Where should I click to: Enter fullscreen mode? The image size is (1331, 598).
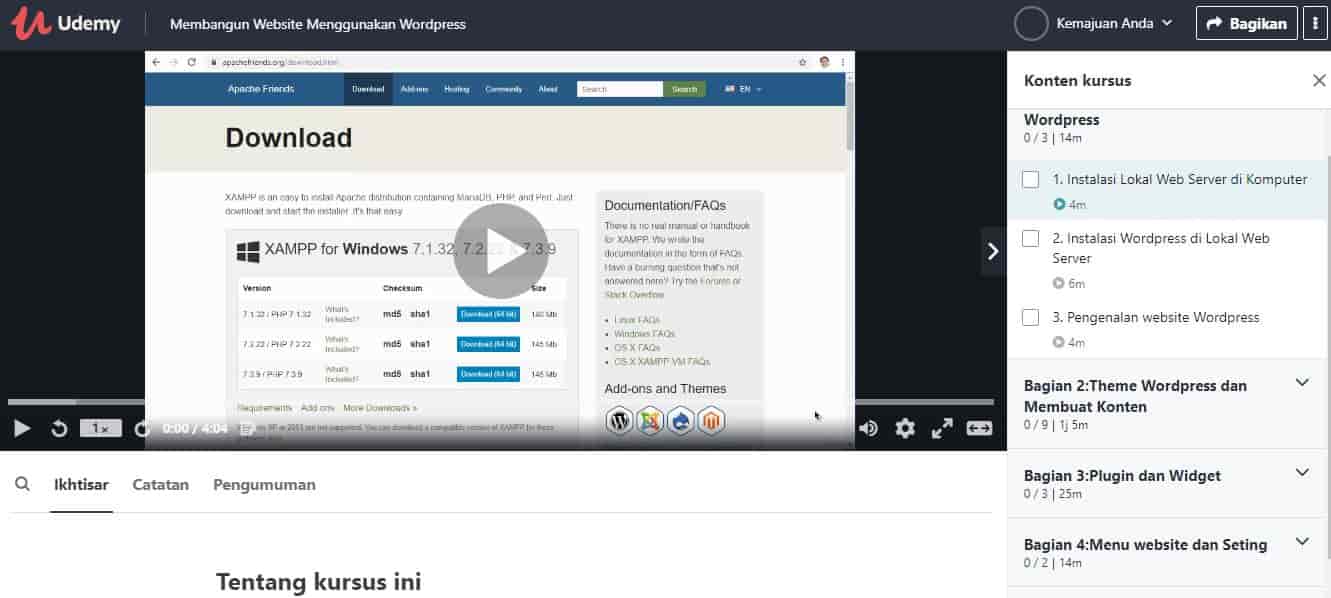[x=942, y=428]
